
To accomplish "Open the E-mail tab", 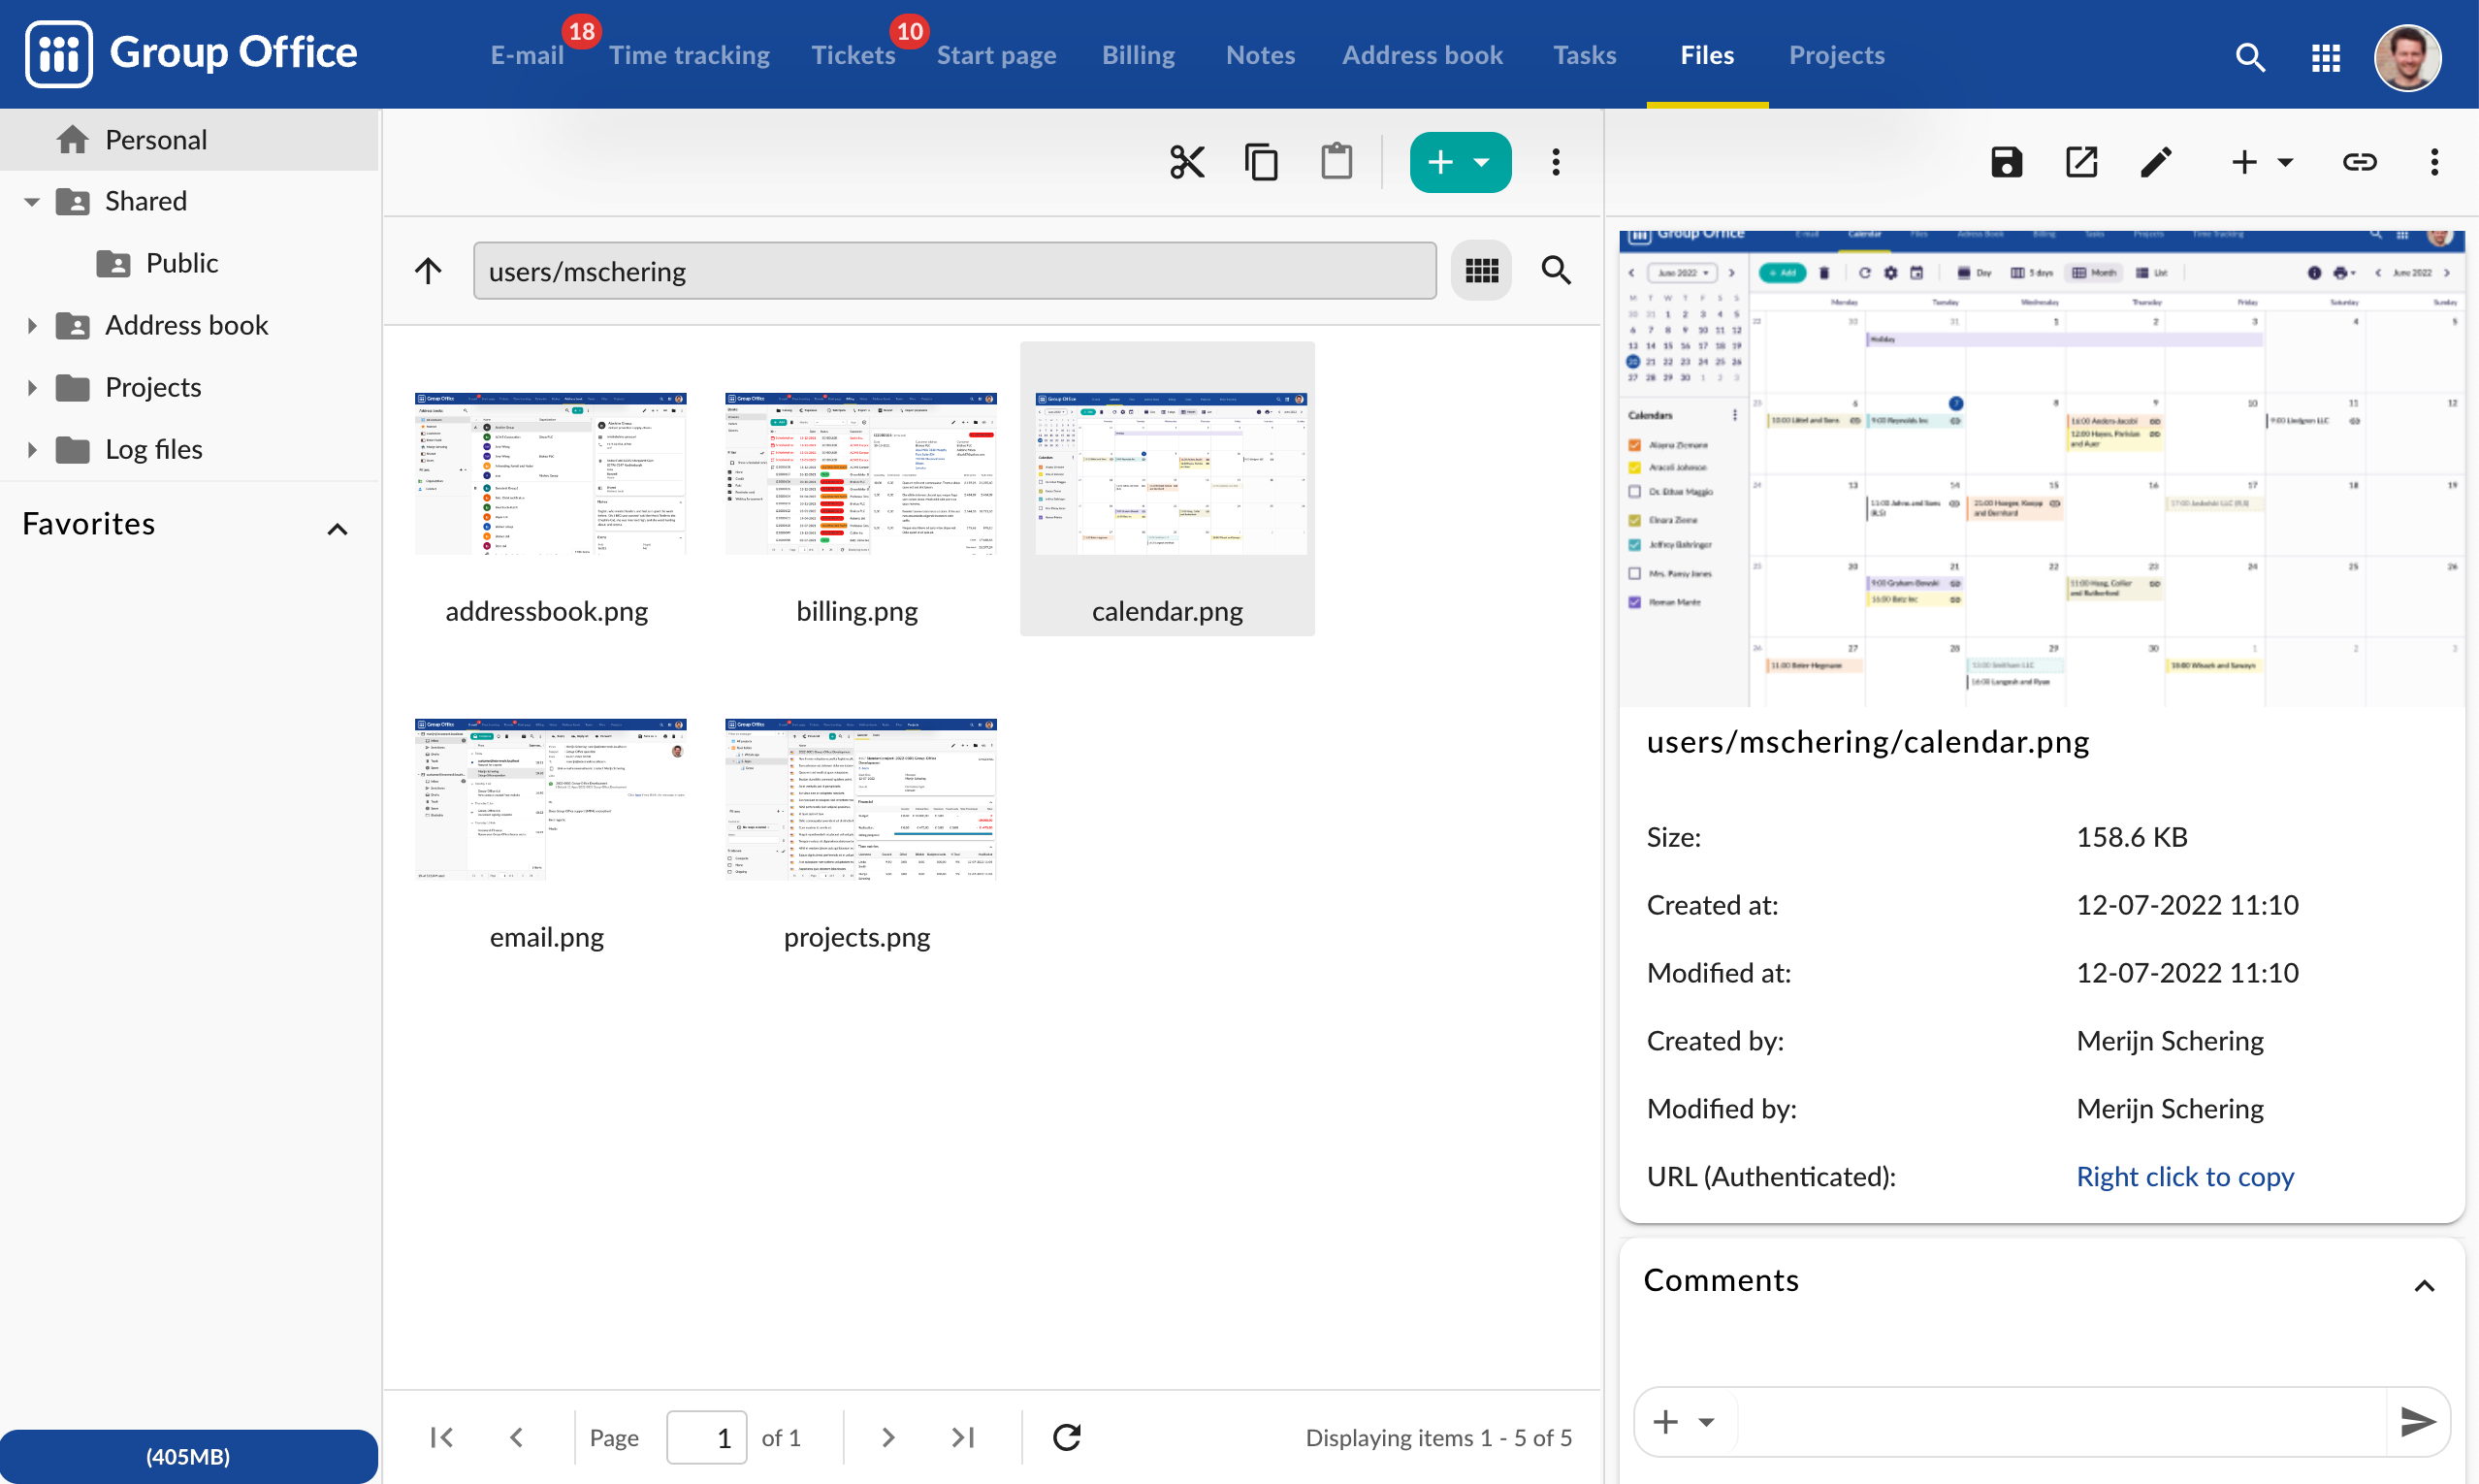I will tap(526, 55).
